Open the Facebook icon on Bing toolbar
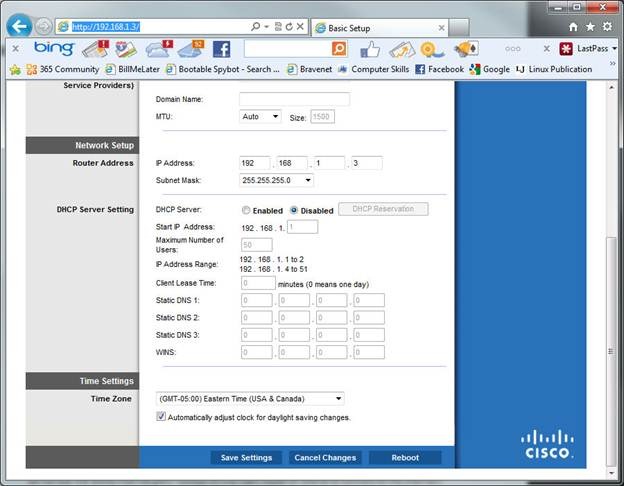 (x=221, y=49)
